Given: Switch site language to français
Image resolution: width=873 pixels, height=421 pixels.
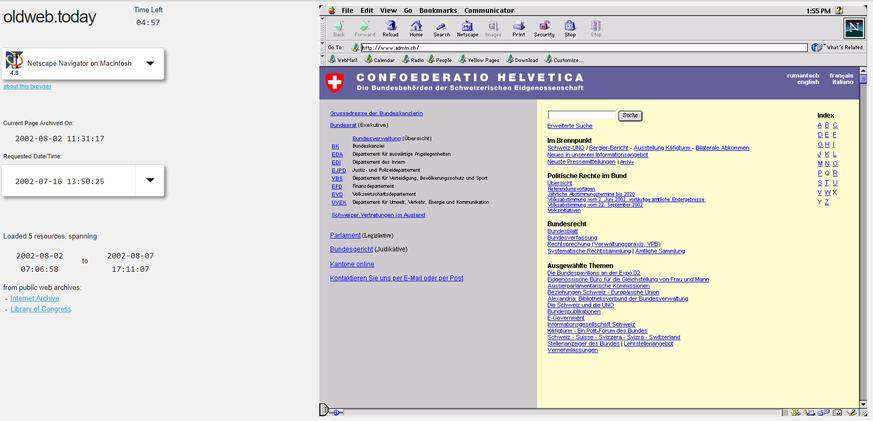Looking at the screenshot, I should coord(841,75).
